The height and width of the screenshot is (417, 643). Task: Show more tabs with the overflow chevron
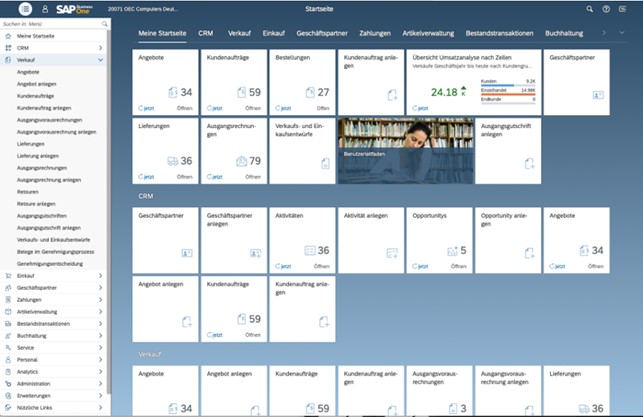(606, 33)
